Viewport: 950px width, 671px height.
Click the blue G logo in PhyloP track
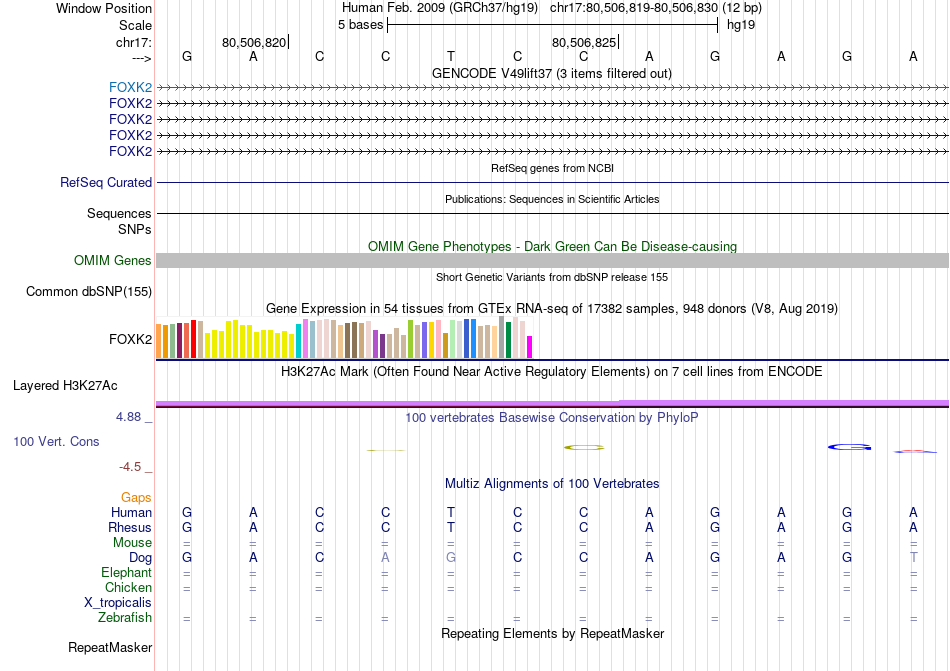(x=849, y=448)
